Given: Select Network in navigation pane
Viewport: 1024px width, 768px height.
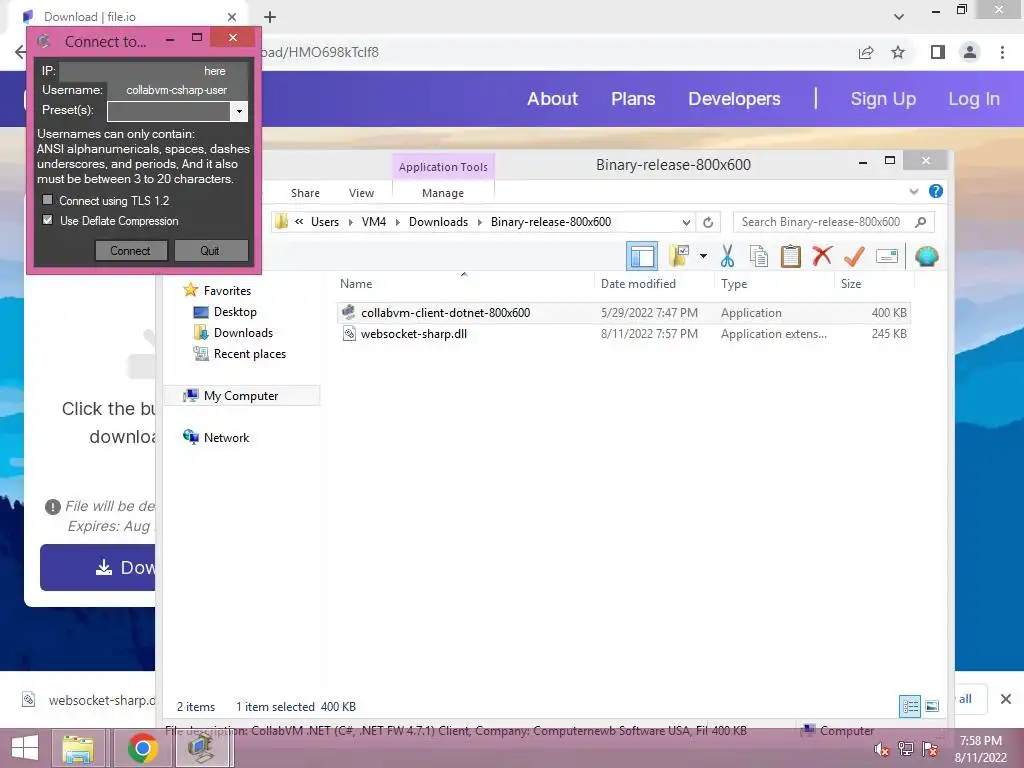Looking at the screenshot, I should click(x=226, y=438).
